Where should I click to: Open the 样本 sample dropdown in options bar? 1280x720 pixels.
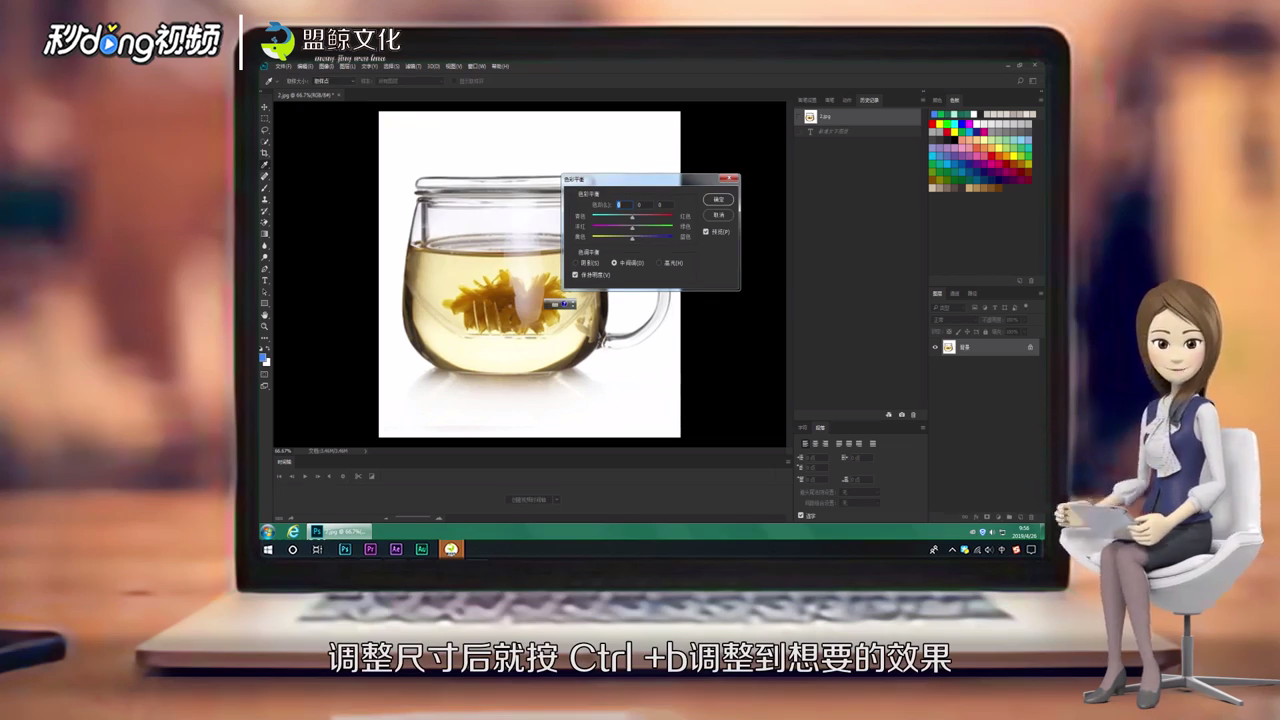[x=410, y=81]
